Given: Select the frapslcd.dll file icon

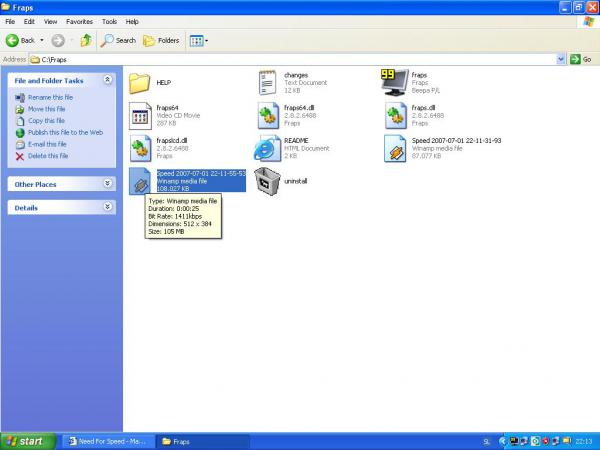Looking at the screenshot, I should pyautogui.click(x=139, y=148).
